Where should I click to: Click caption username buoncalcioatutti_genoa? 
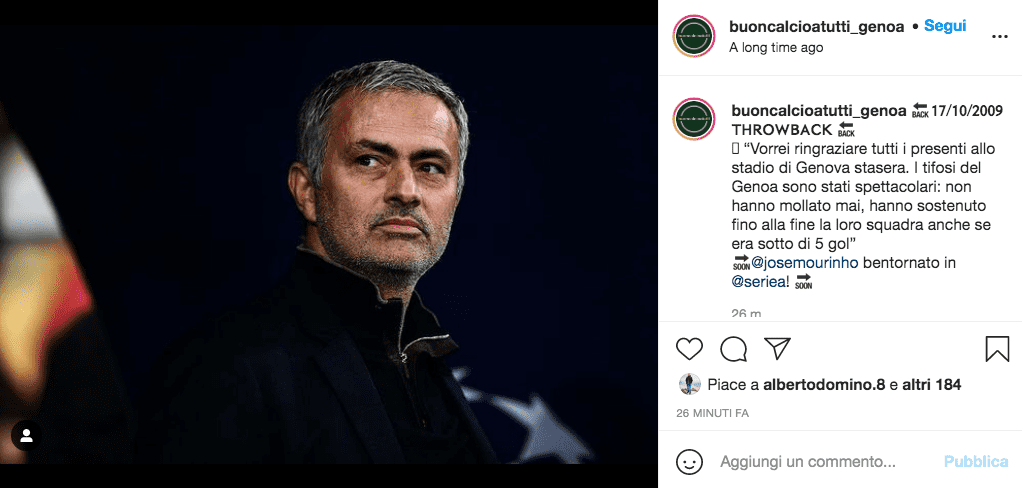pyautogui.click(x=818, y=110)
